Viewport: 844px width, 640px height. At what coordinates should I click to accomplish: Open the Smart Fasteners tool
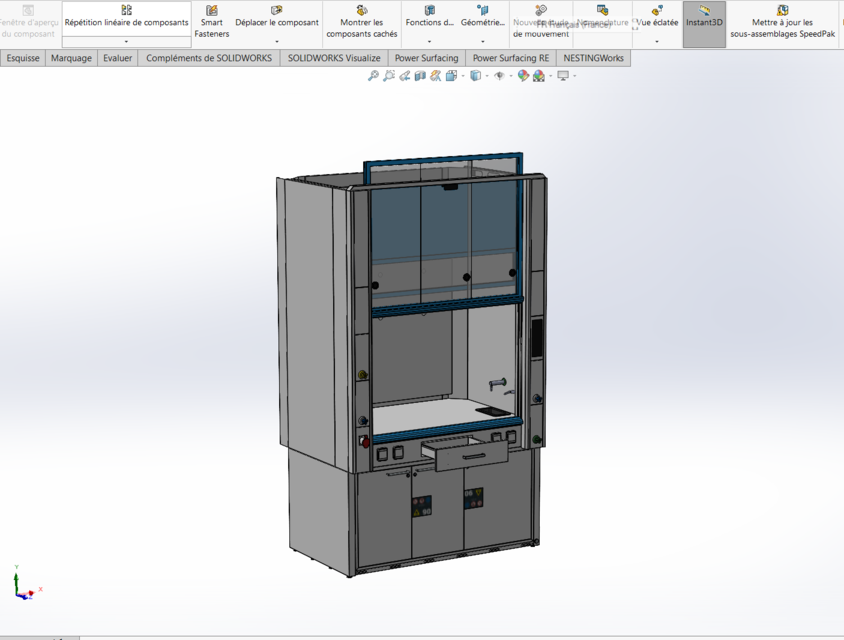[211, 22]
